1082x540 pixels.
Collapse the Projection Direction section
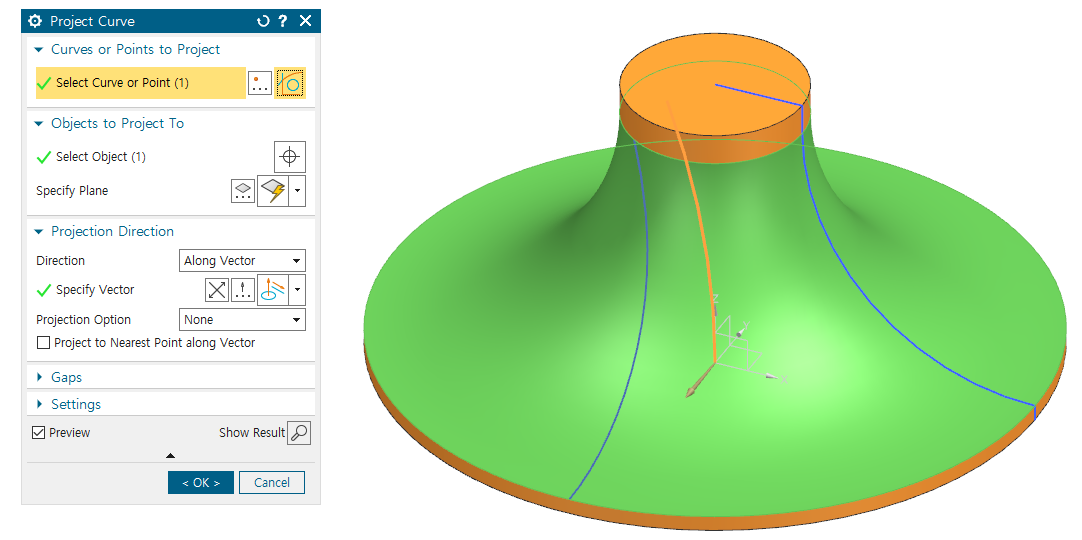pos(40,231)
